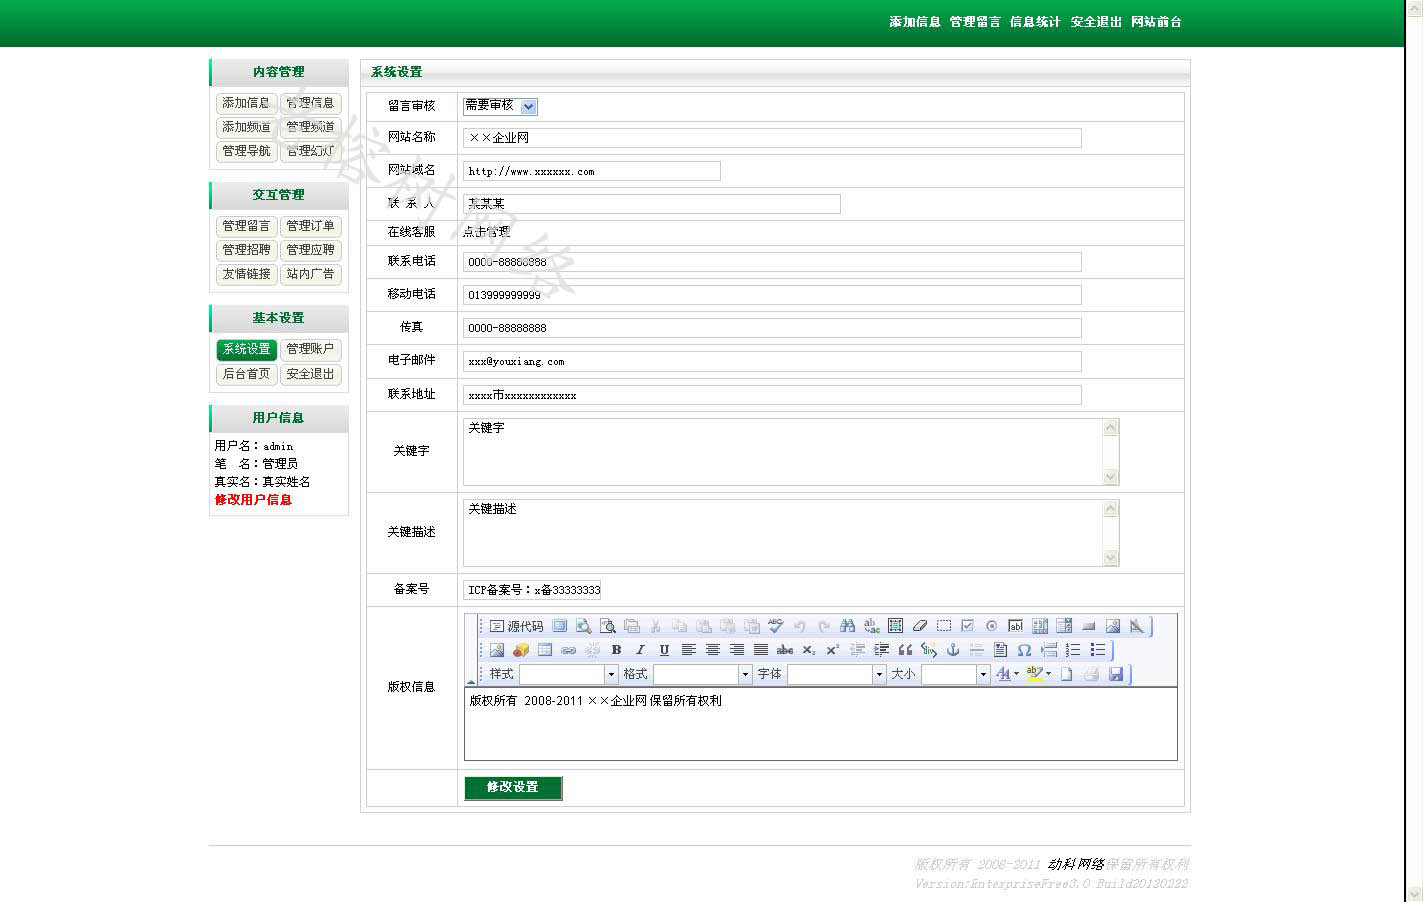Click the Redo arrow icon
Viewport: 1423px width, 902px height.
tap(824, 626)
